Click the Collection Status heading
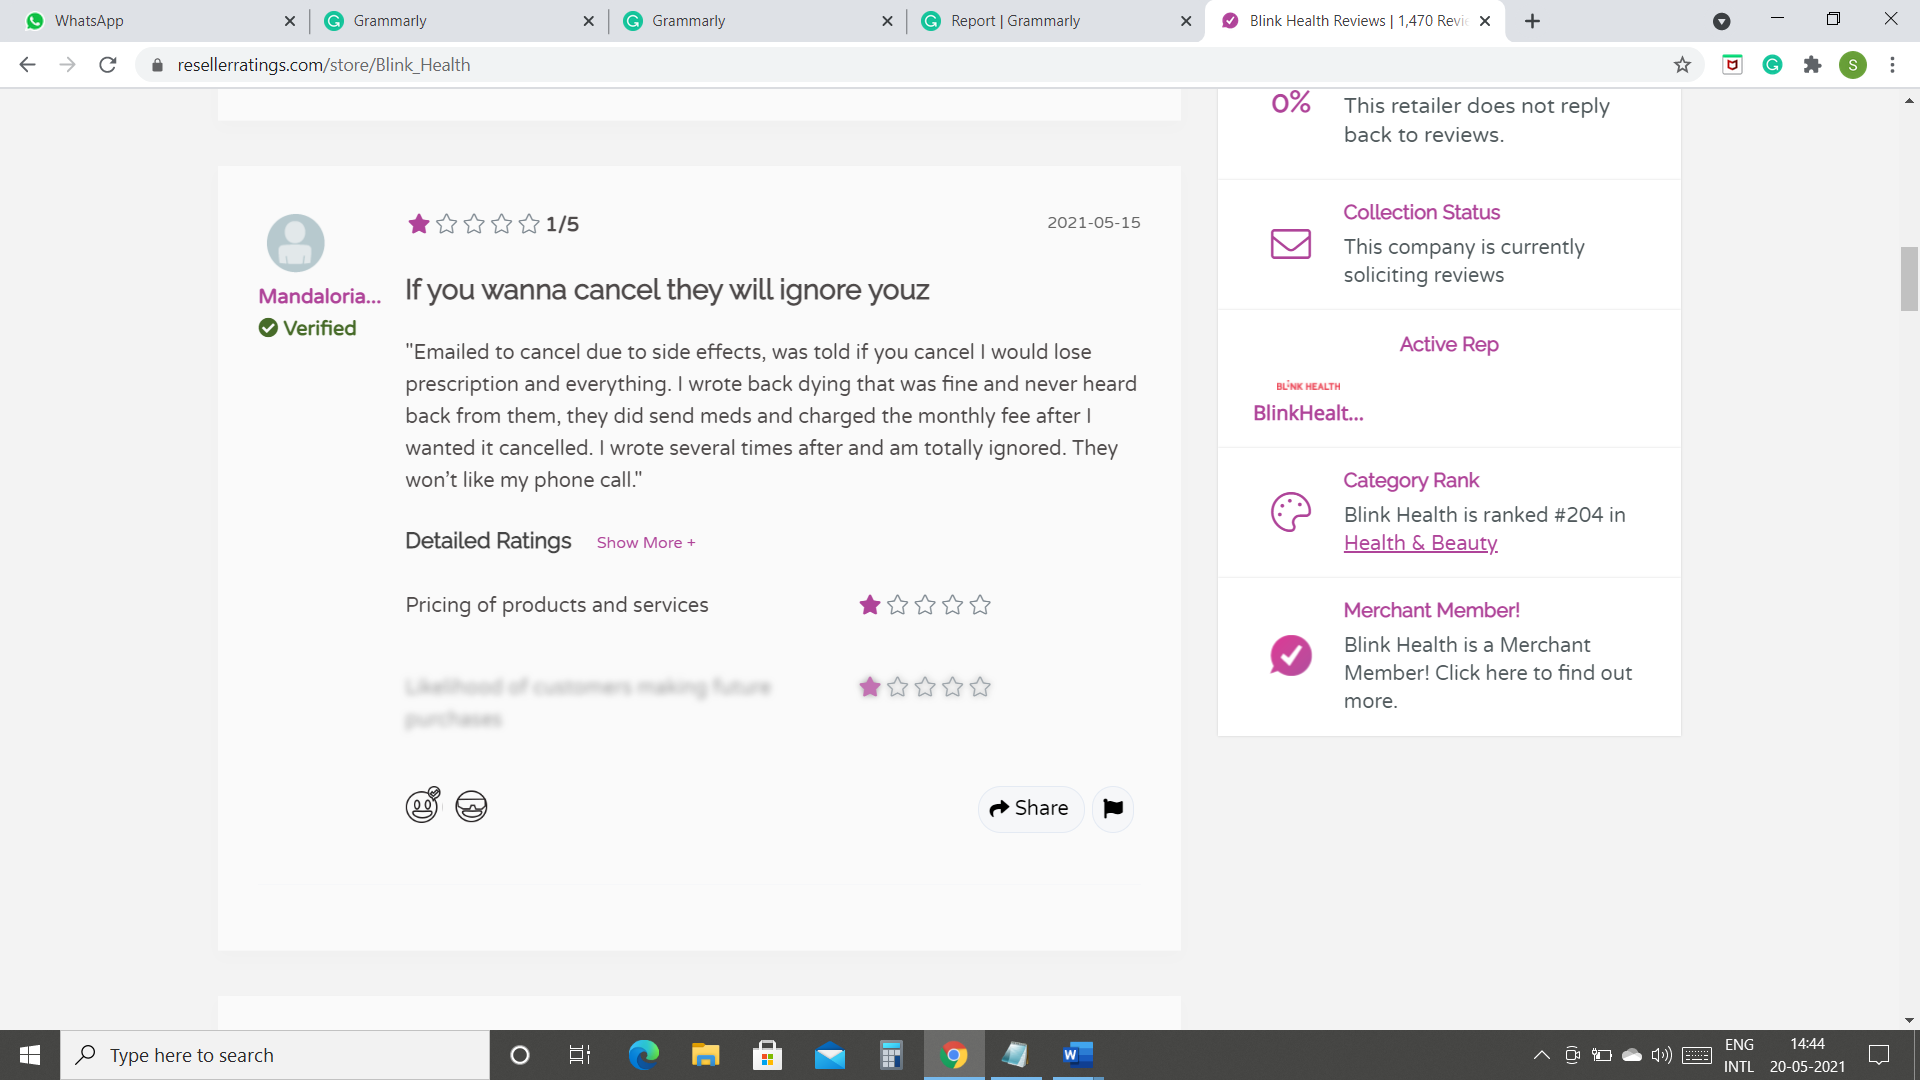The height and width of the screenshot is (1080, 1920). (1421, 212)
